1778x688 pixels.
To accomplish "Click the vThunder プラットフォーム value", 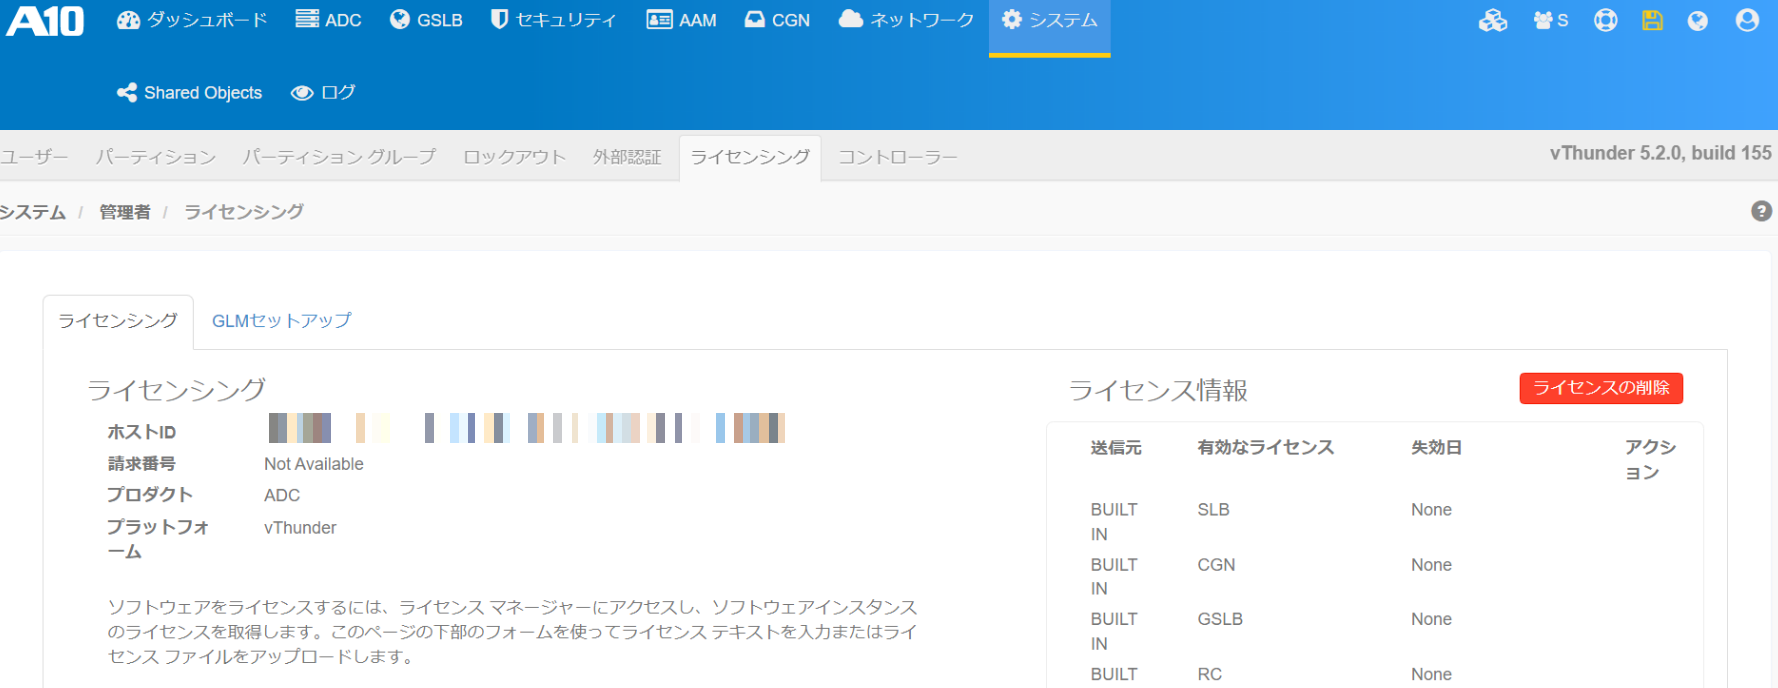I will pos(300,528).
